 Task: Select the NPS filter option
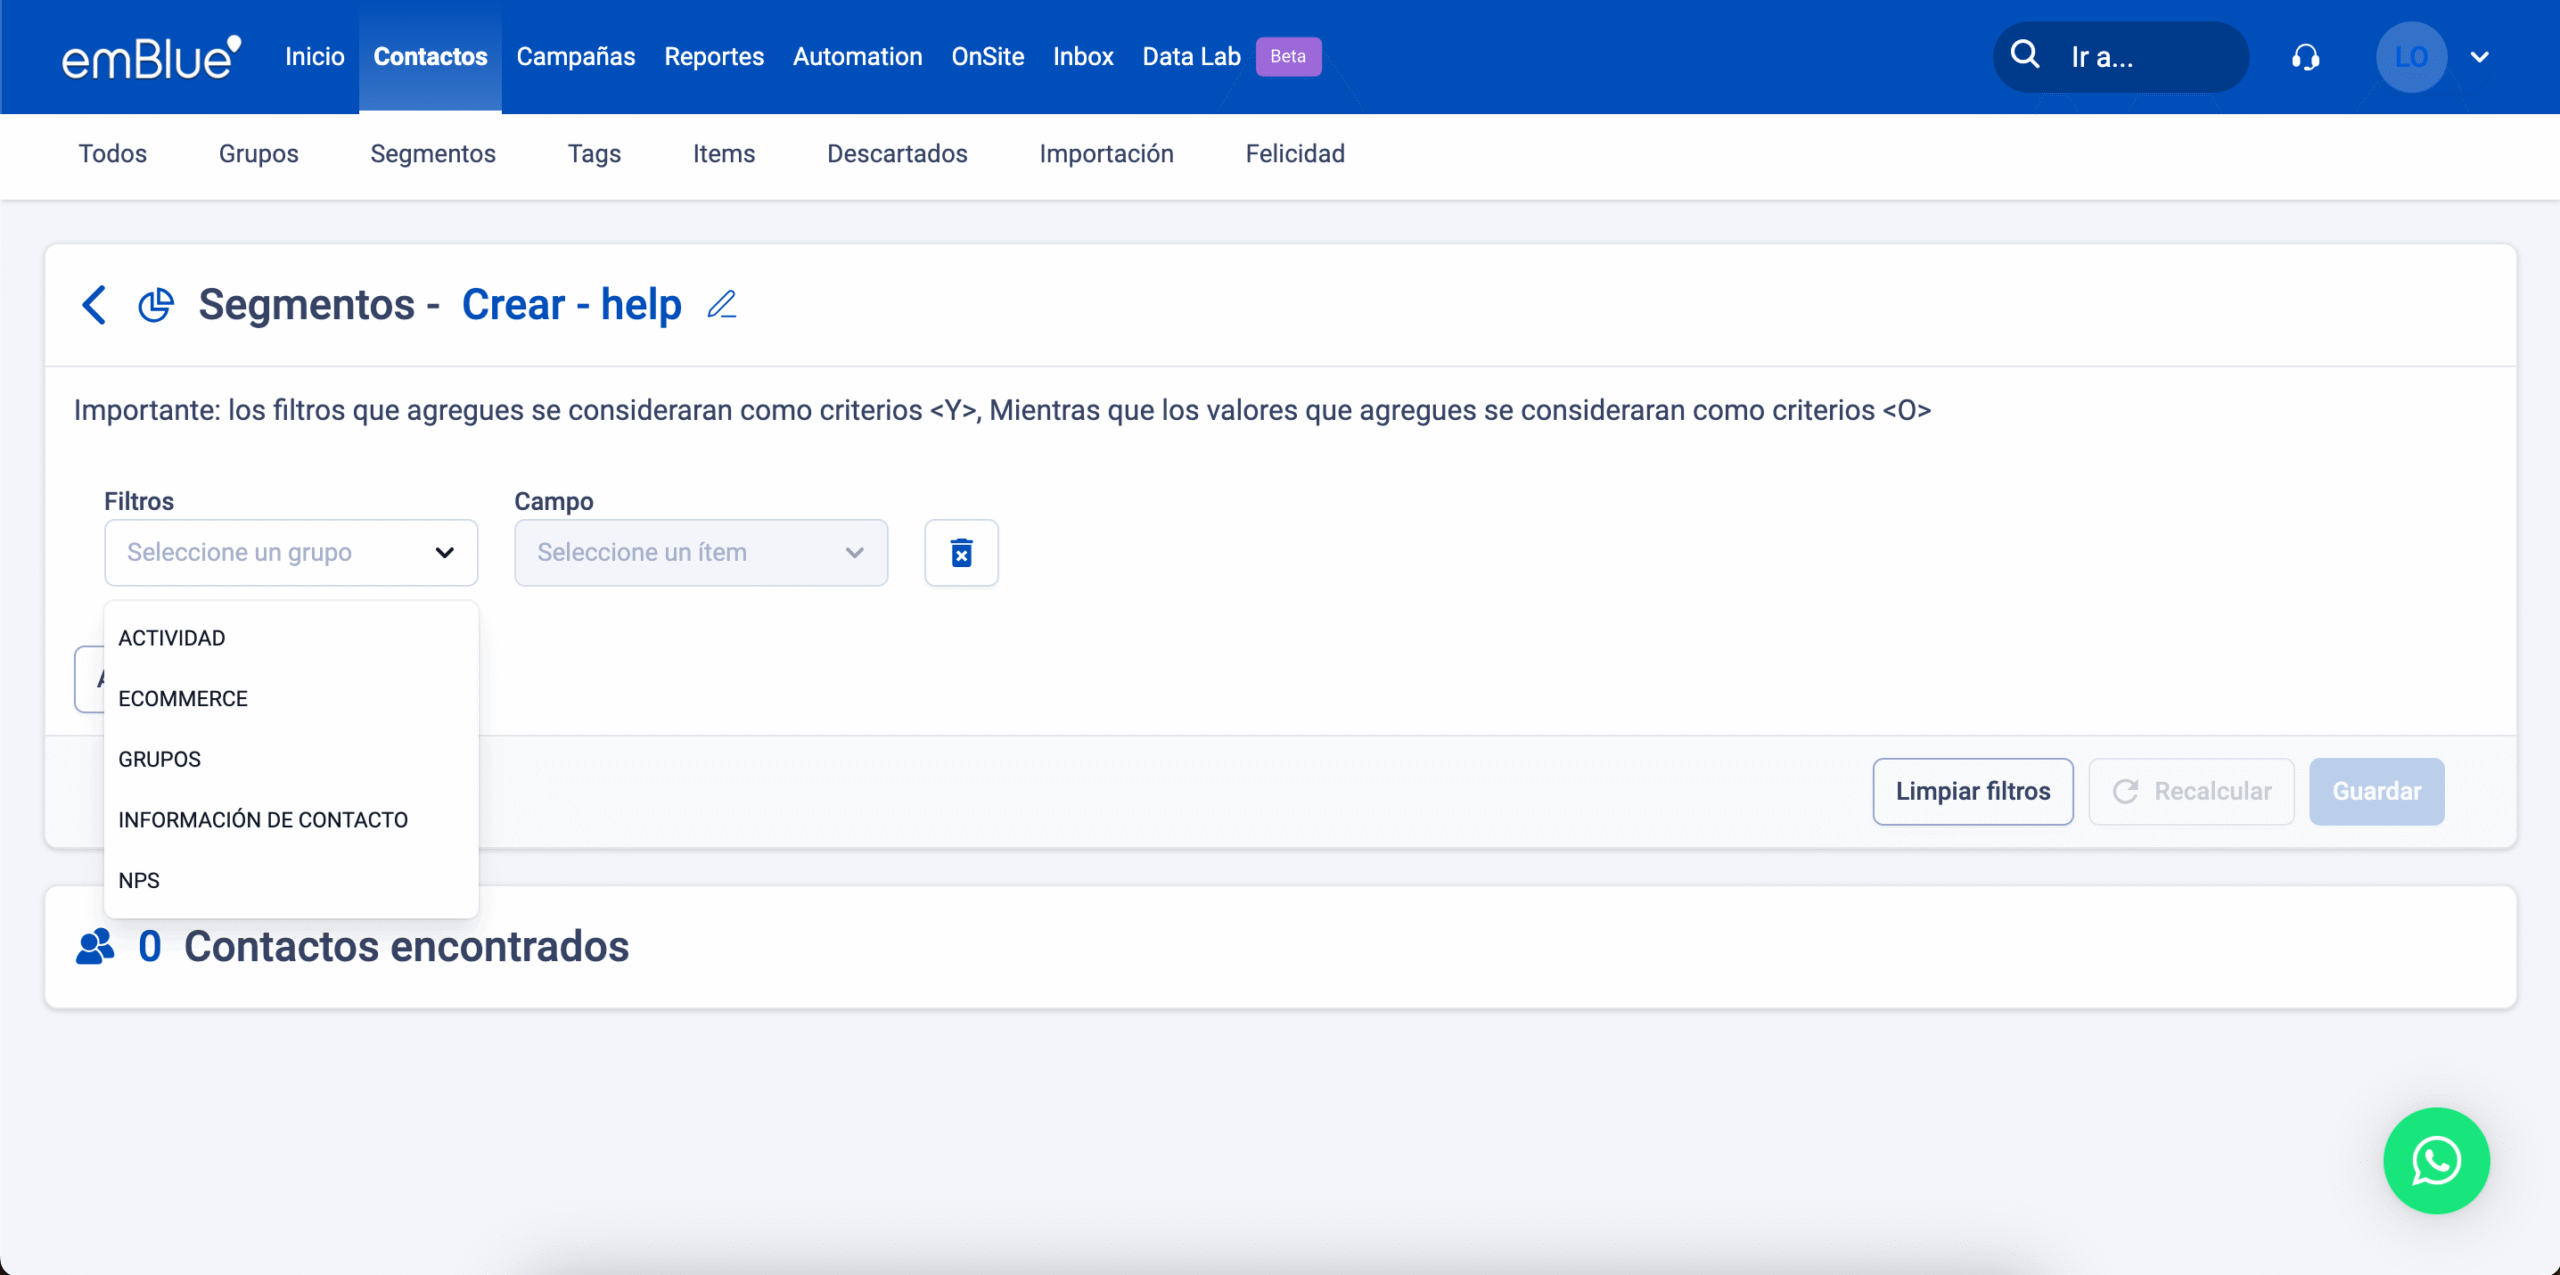point(139,881)
